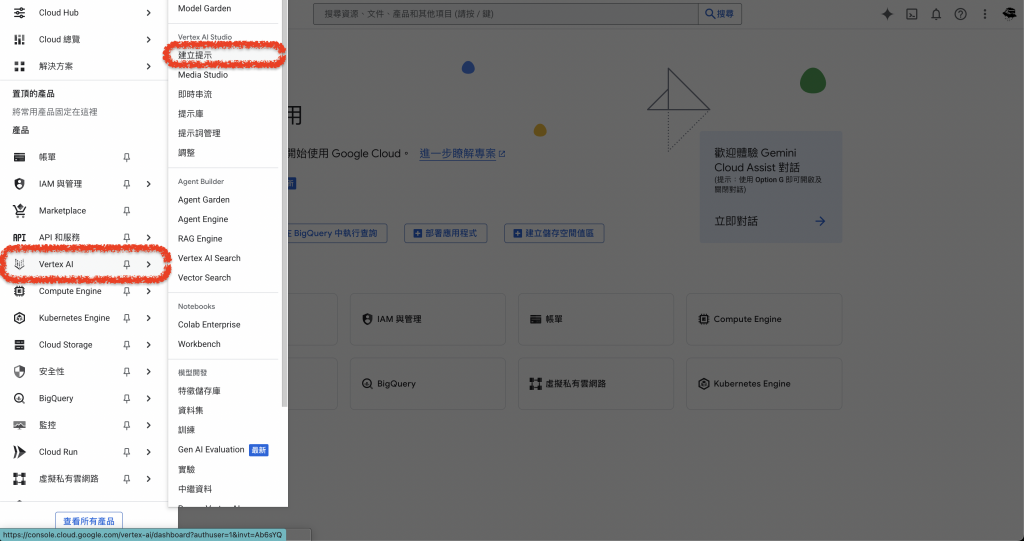Click the 解決方案 grid icon
Viewport: 1024px width, 541px height.
click(x=20, y=66)
